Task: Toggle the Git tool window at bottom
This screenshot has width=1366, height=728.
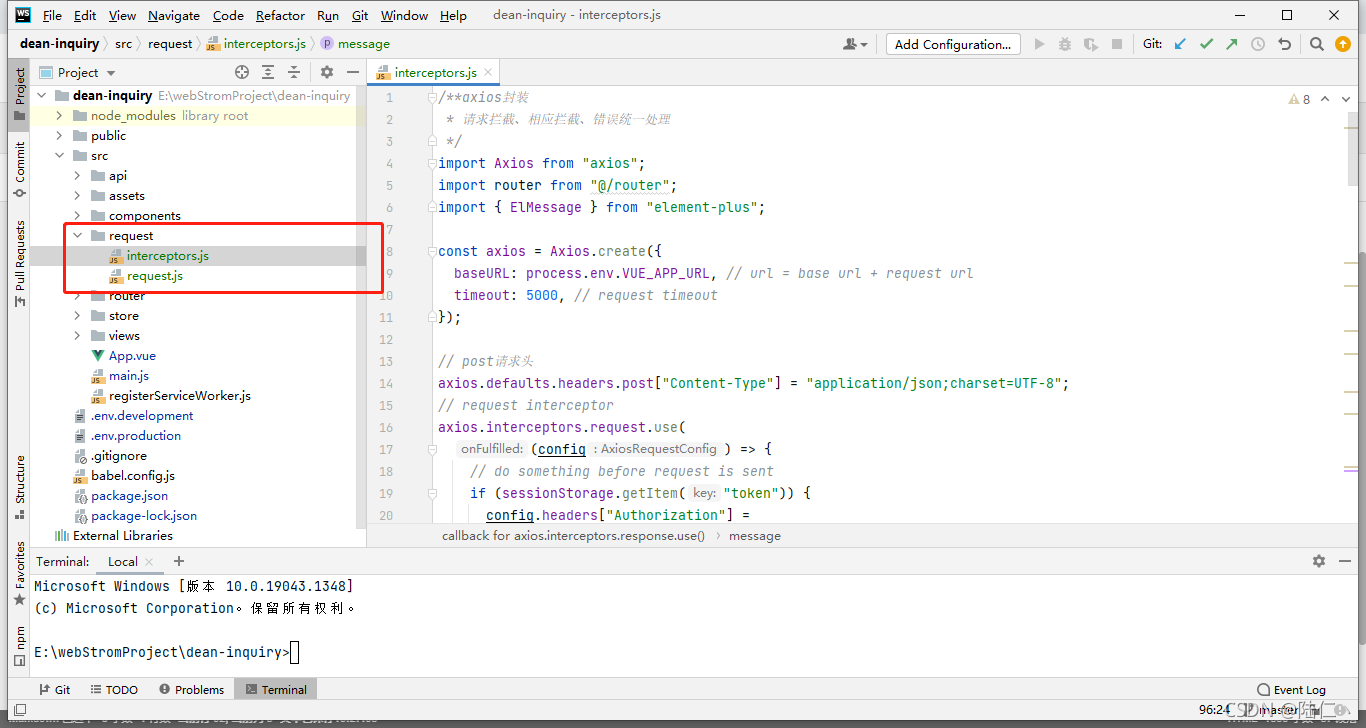Action: point(55,689)
